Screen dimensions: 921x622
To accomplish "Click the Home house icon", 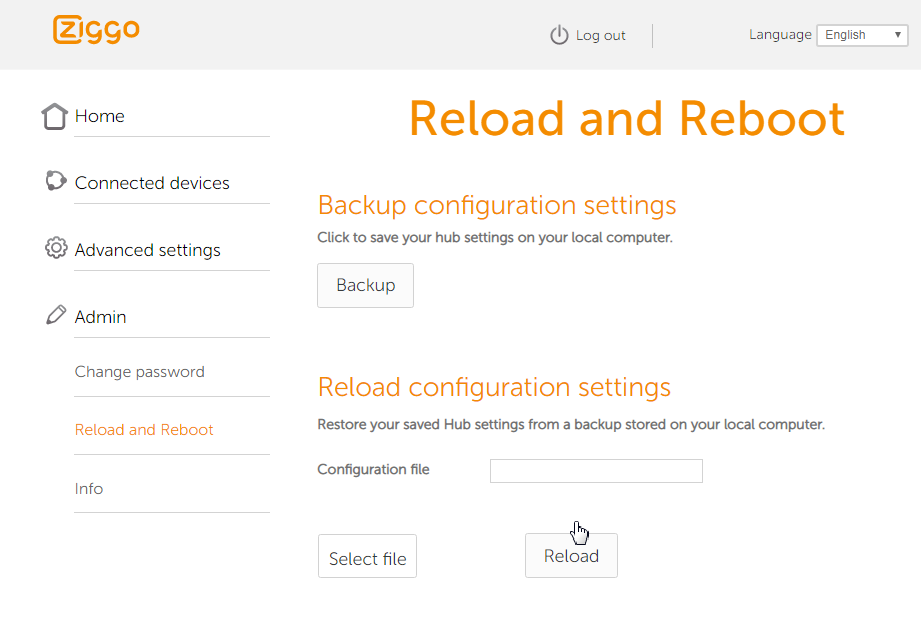I will [55, 116].
